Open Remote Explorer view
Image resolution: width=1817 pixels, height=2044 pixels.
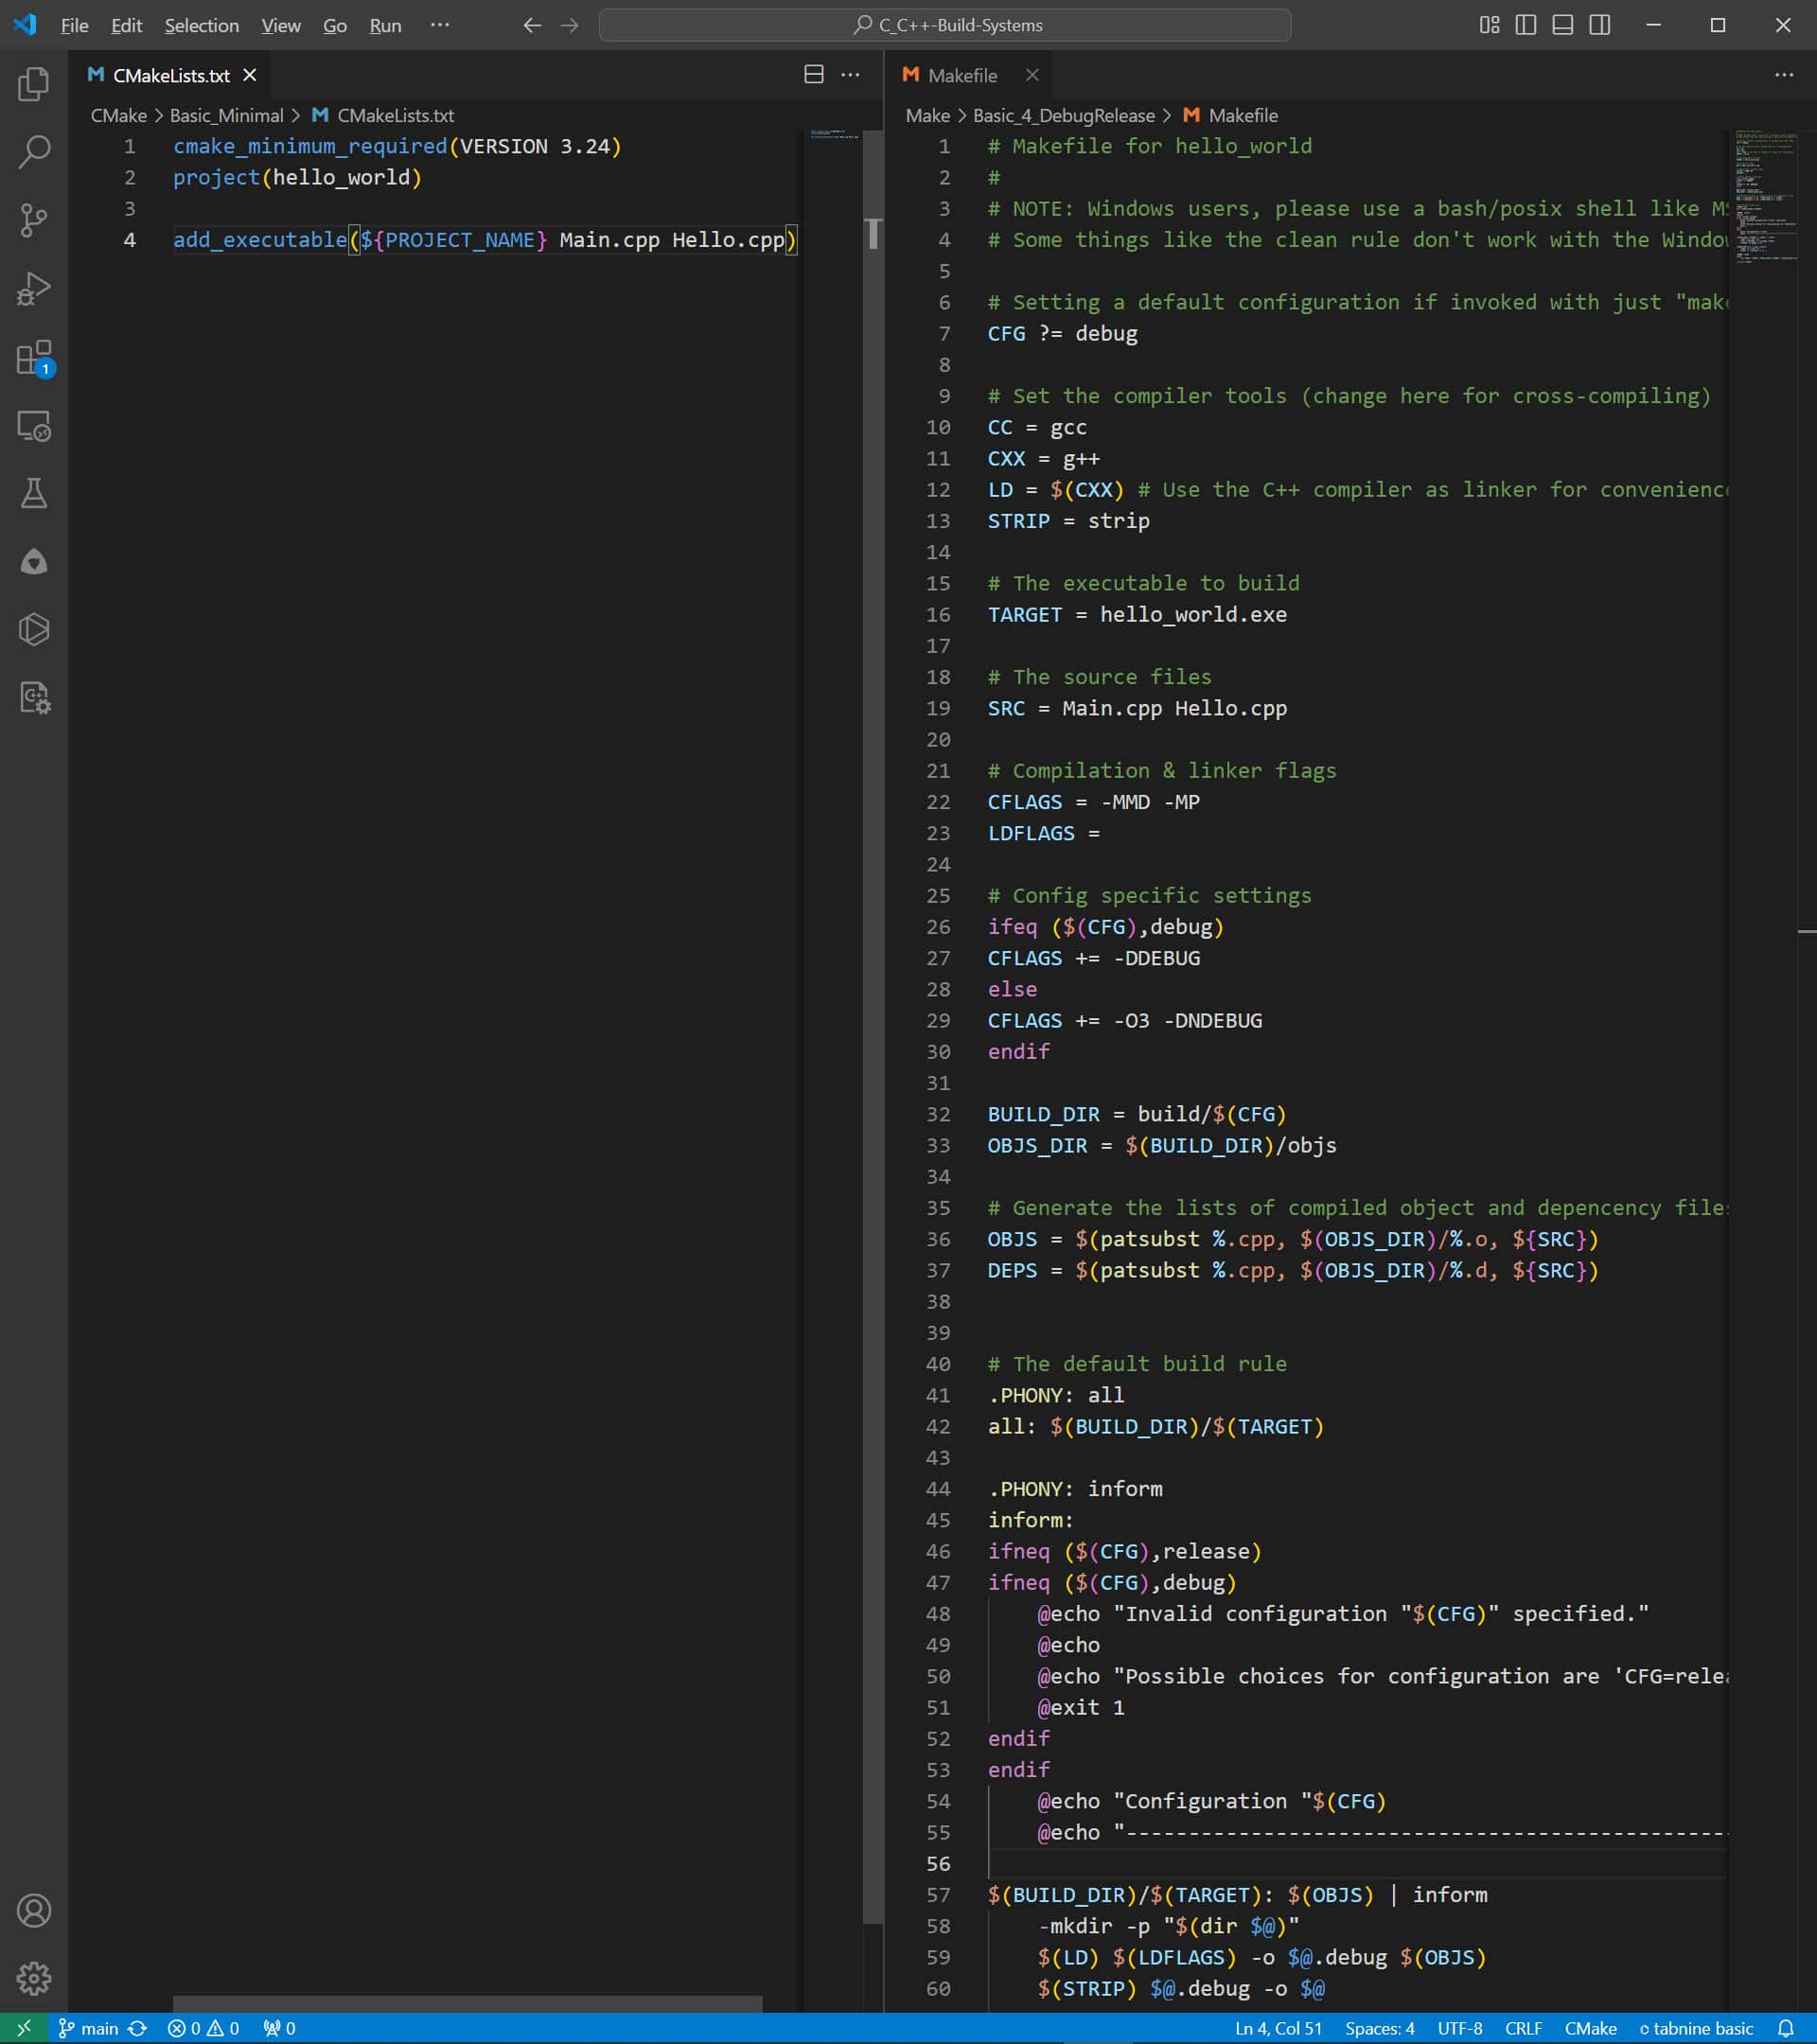(x=34, y=426)
